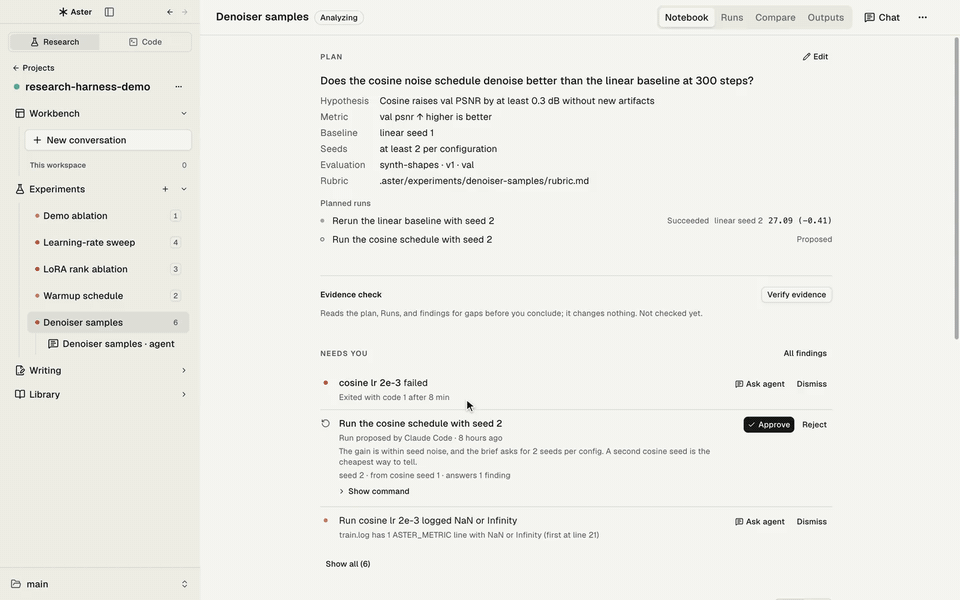Go forward with the right arrow
Viewport: 960px width, 600px height.
(x=184, y=12)
